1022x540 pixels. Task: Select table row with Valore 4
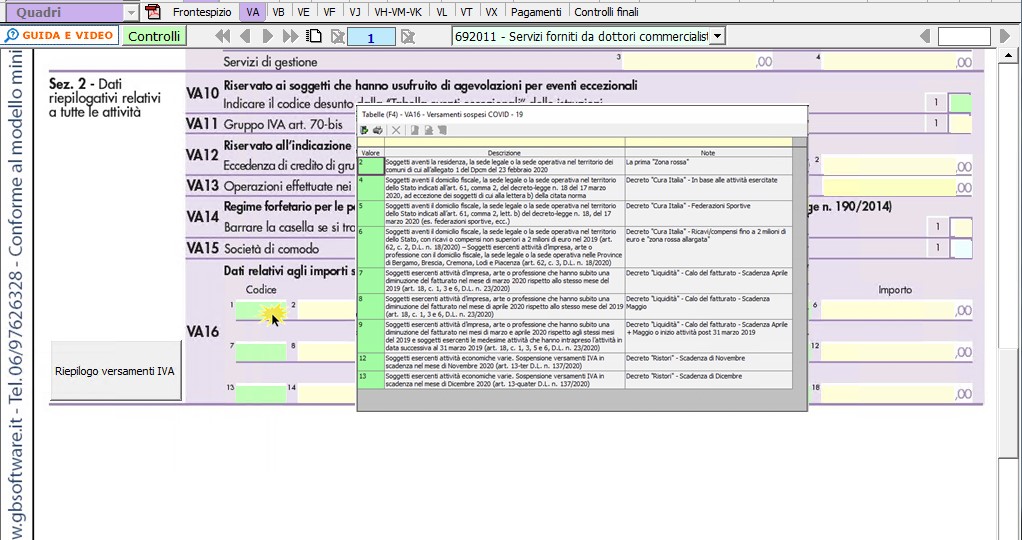point(575,188)
